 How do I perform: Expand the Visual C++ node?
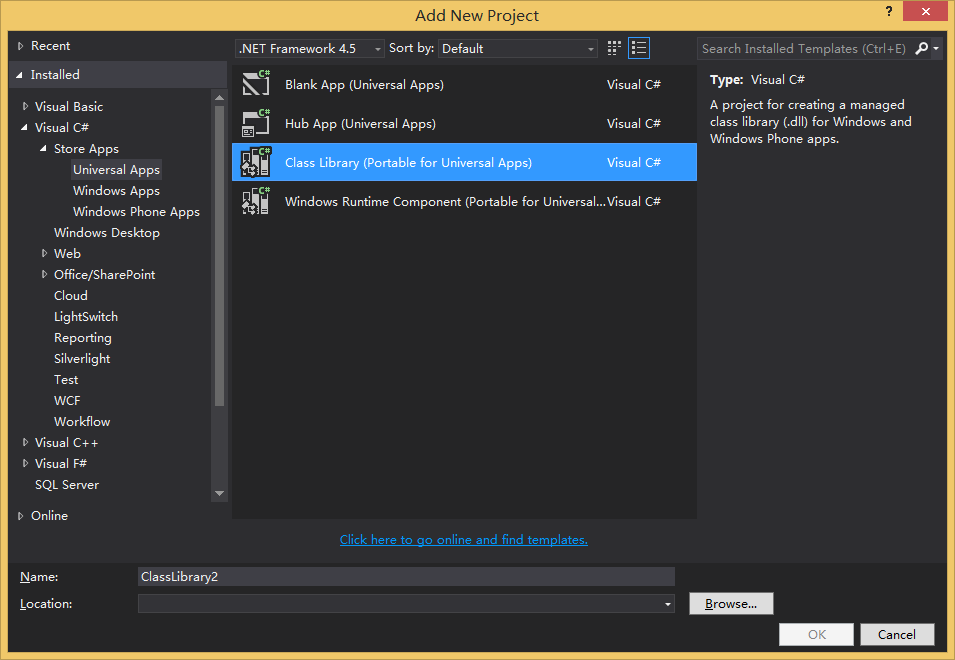[25, 443]
